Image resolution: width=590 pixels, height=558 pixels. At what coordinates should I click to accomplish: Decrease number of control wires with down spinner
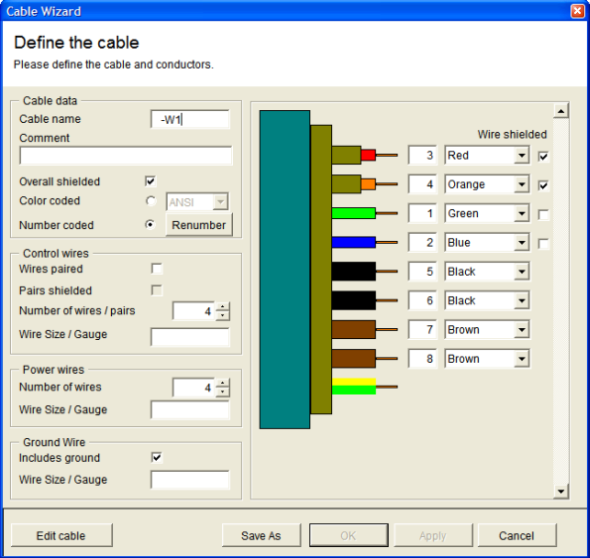tap(223, 315)
